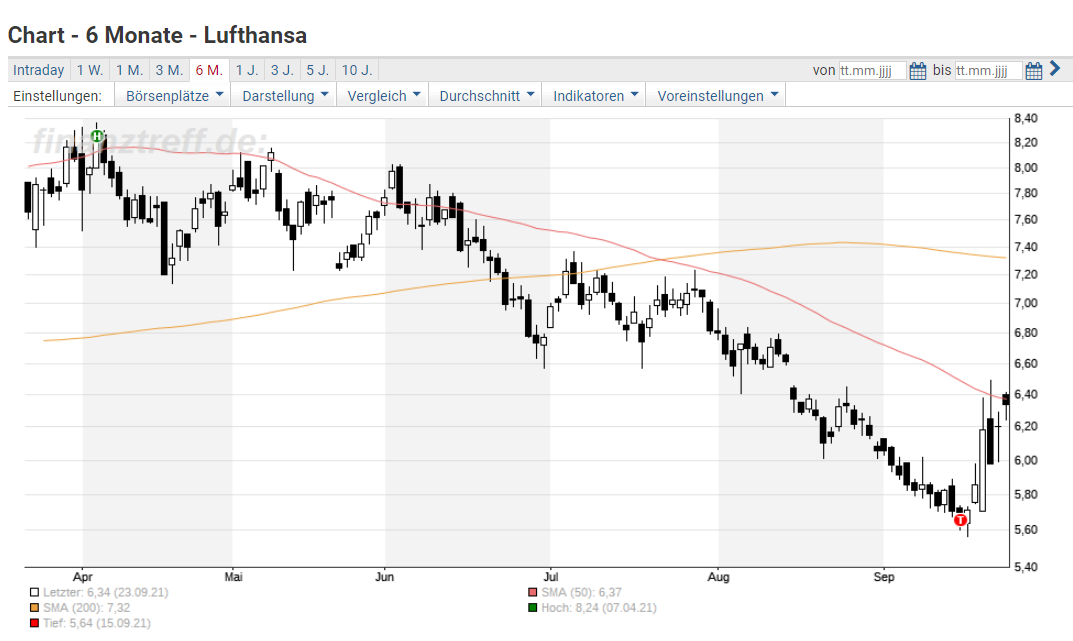This screenshot has width=1073, height=641.
Task: Select the 6 M. timeframe tab
Action: 209,70
